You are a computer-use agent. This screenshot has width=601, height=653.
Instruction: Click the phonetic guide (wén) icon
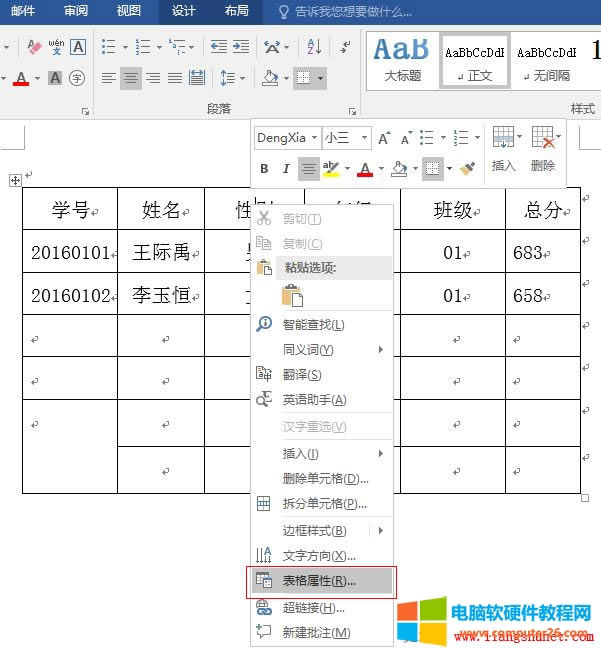pos(56,47)
